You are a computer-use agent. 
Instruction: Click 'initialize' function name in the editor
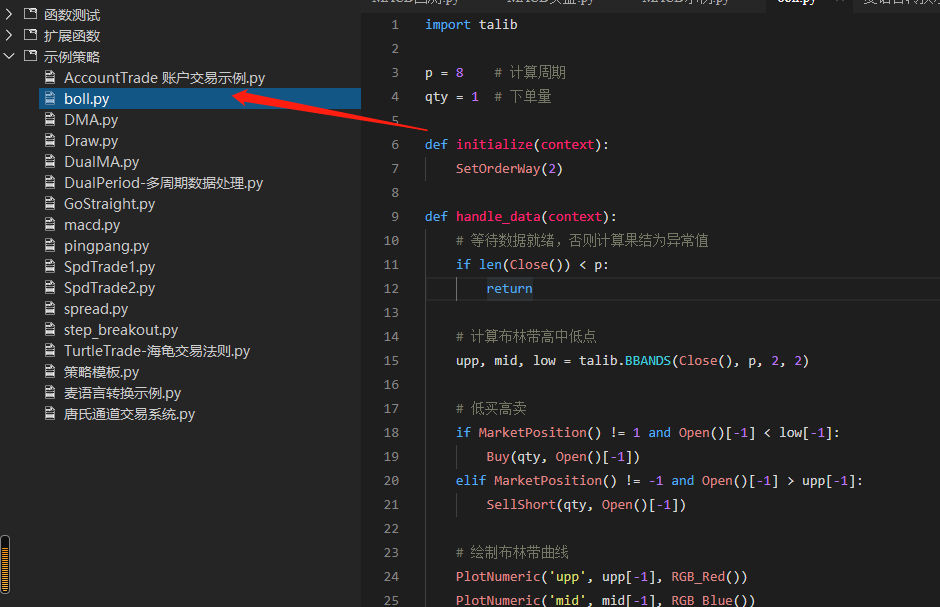point(494,144)
